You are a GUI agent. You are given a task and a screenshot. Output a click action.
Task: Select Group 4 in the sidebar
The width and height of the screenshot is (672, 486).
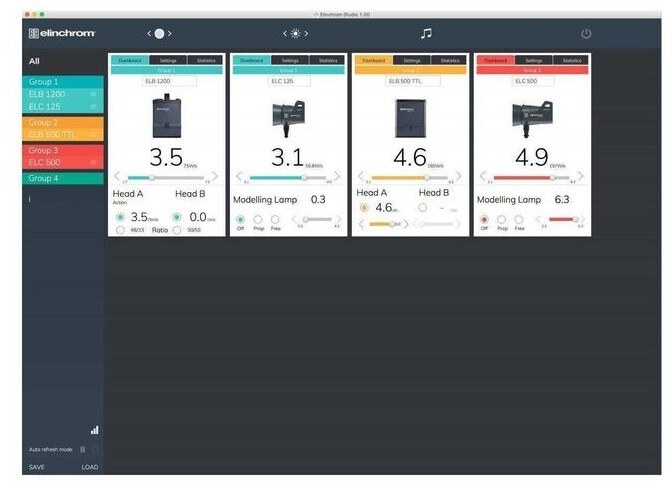pyautogui.click(x=62, y=178)
